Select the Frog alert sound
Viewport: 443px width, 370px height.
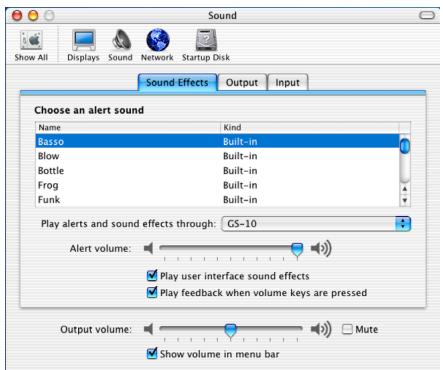pos(217,185)
